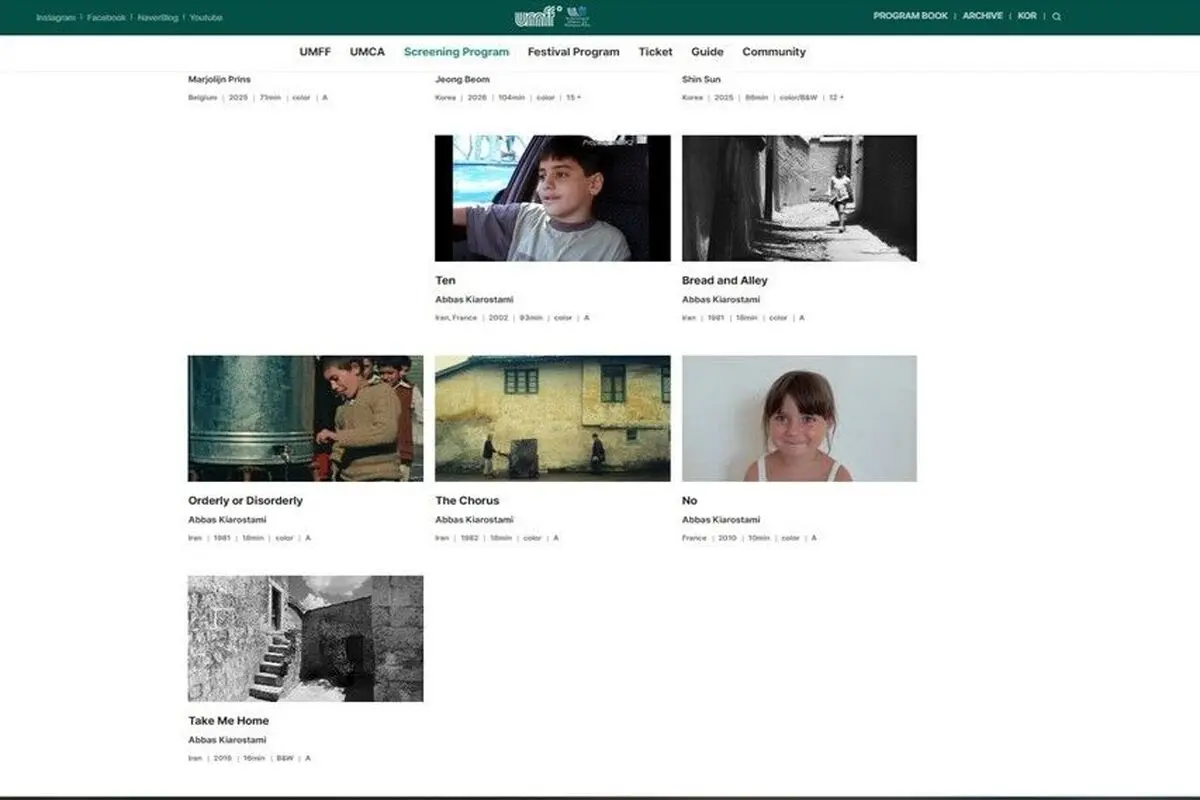
Task: Click Abbas Kiarostami under No
Action: tap(721, 520)
